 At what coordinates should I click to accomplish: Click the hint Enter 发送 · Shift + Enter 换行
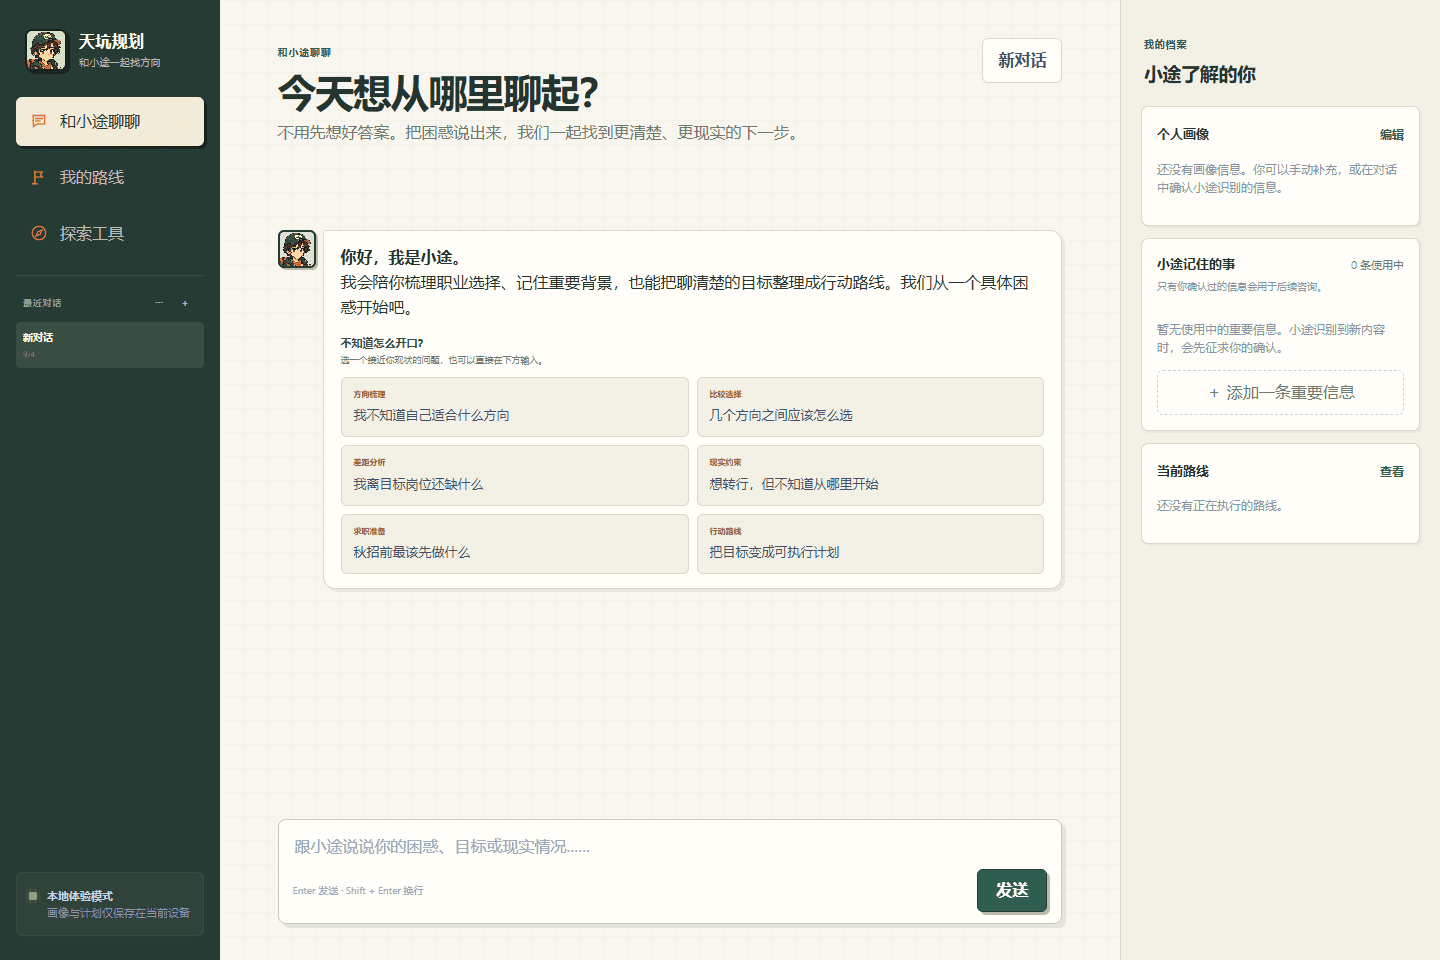358,890
